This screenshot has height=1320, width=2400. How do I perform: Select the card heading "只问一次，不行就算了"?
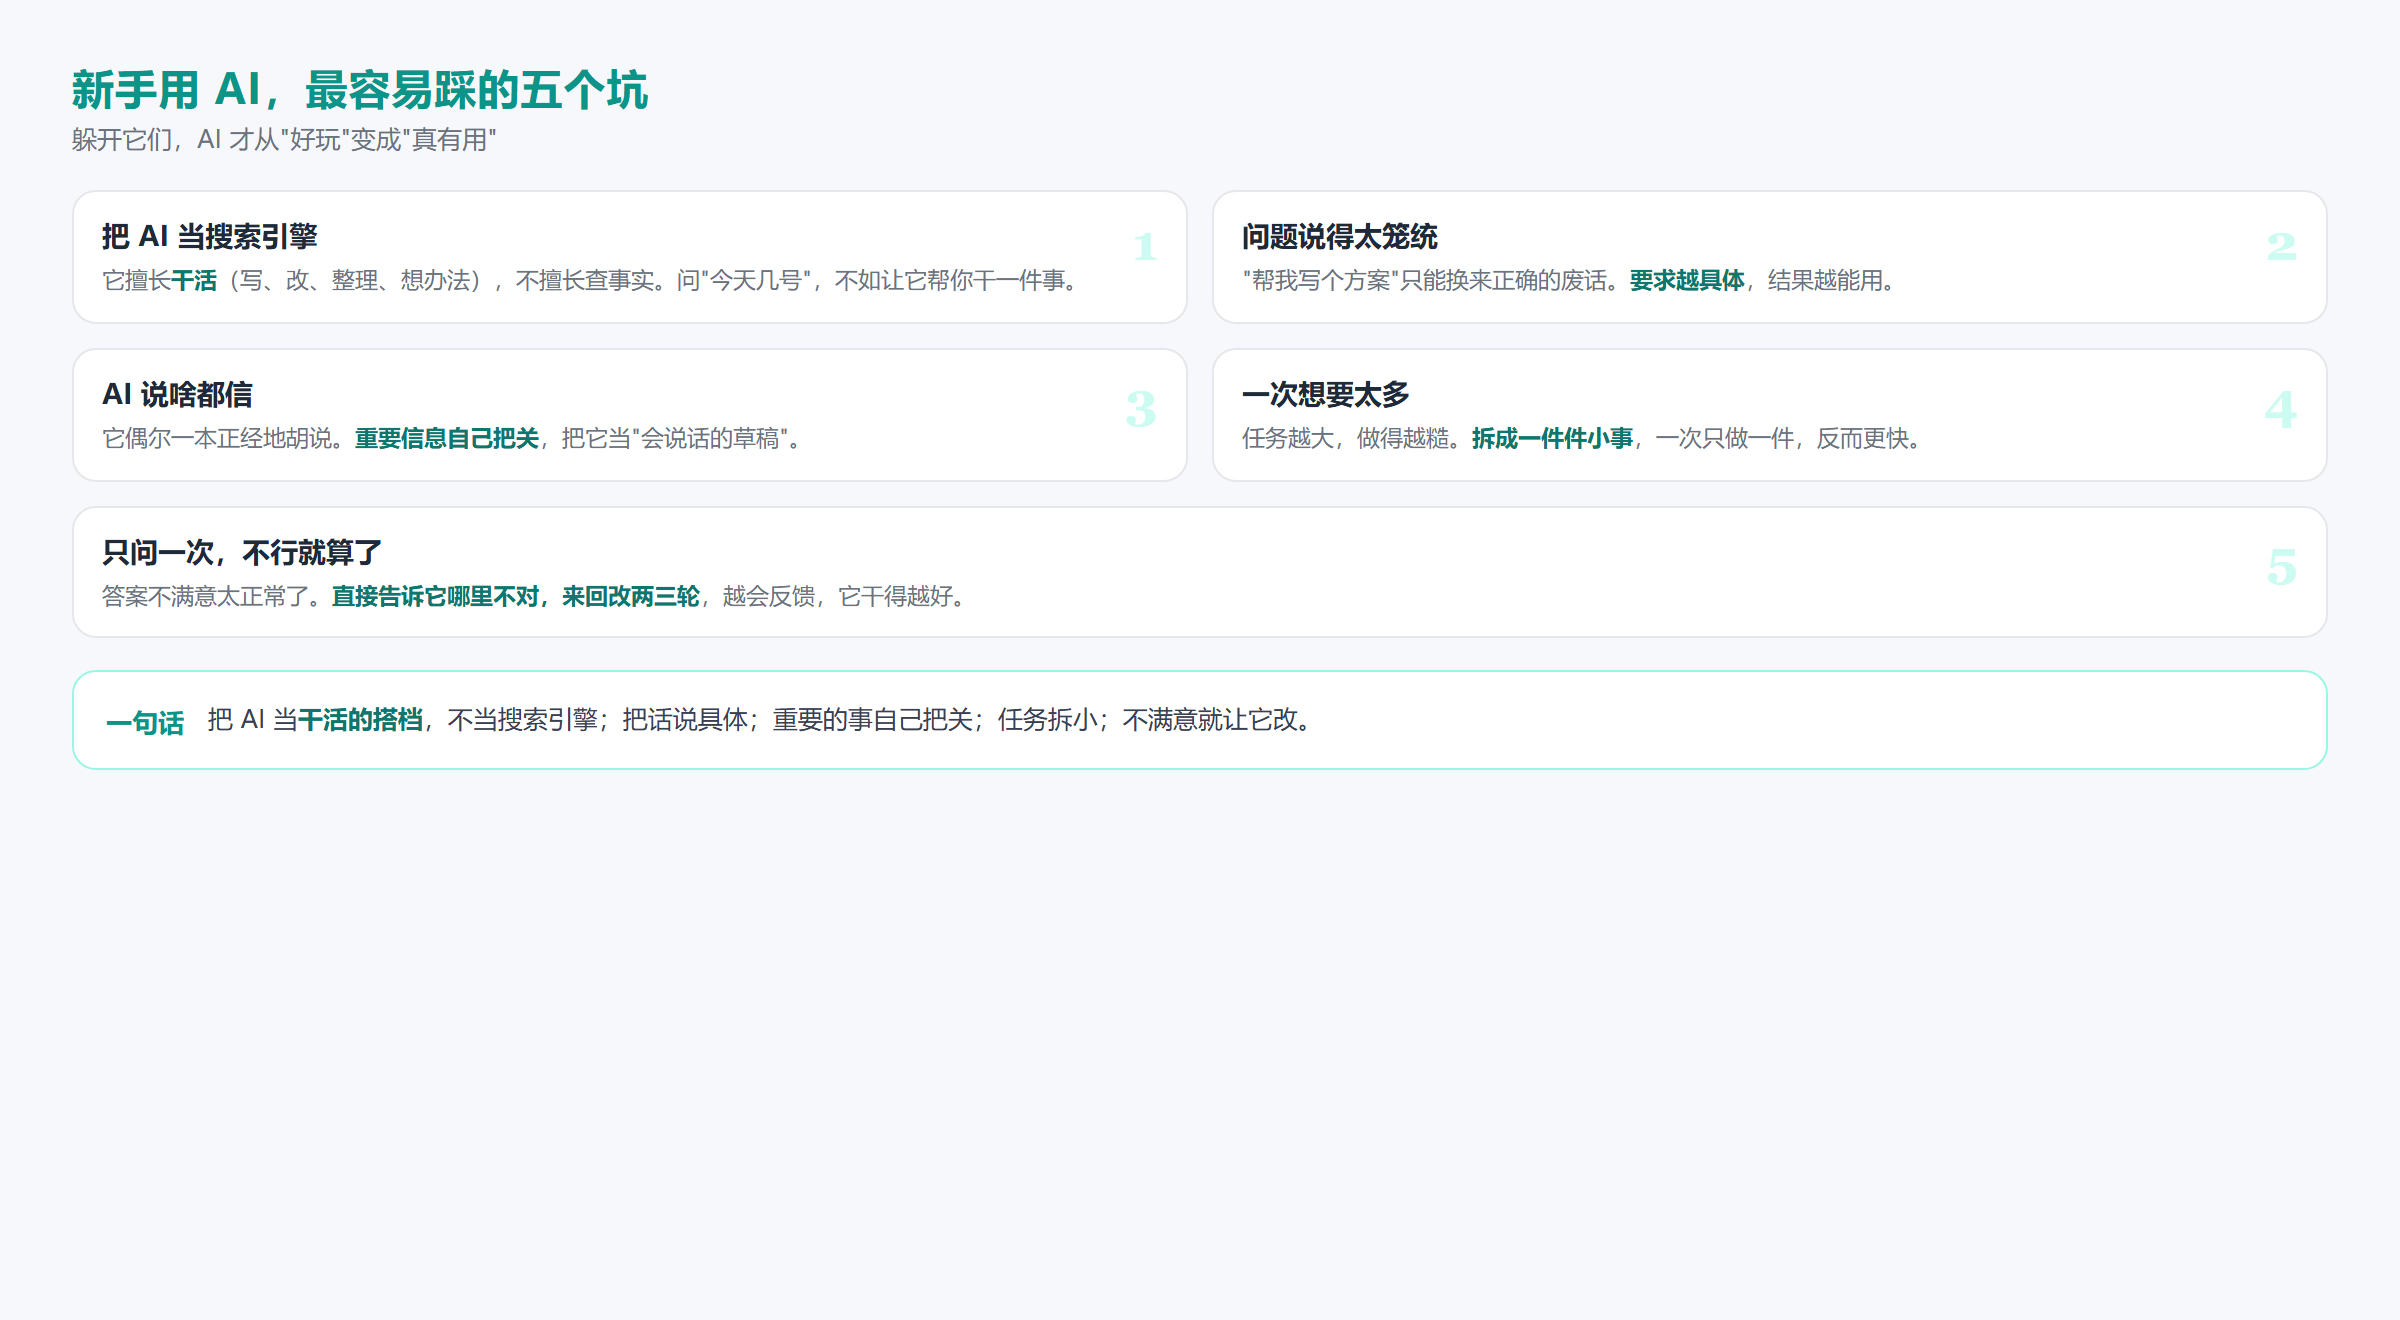coord(242,553)
